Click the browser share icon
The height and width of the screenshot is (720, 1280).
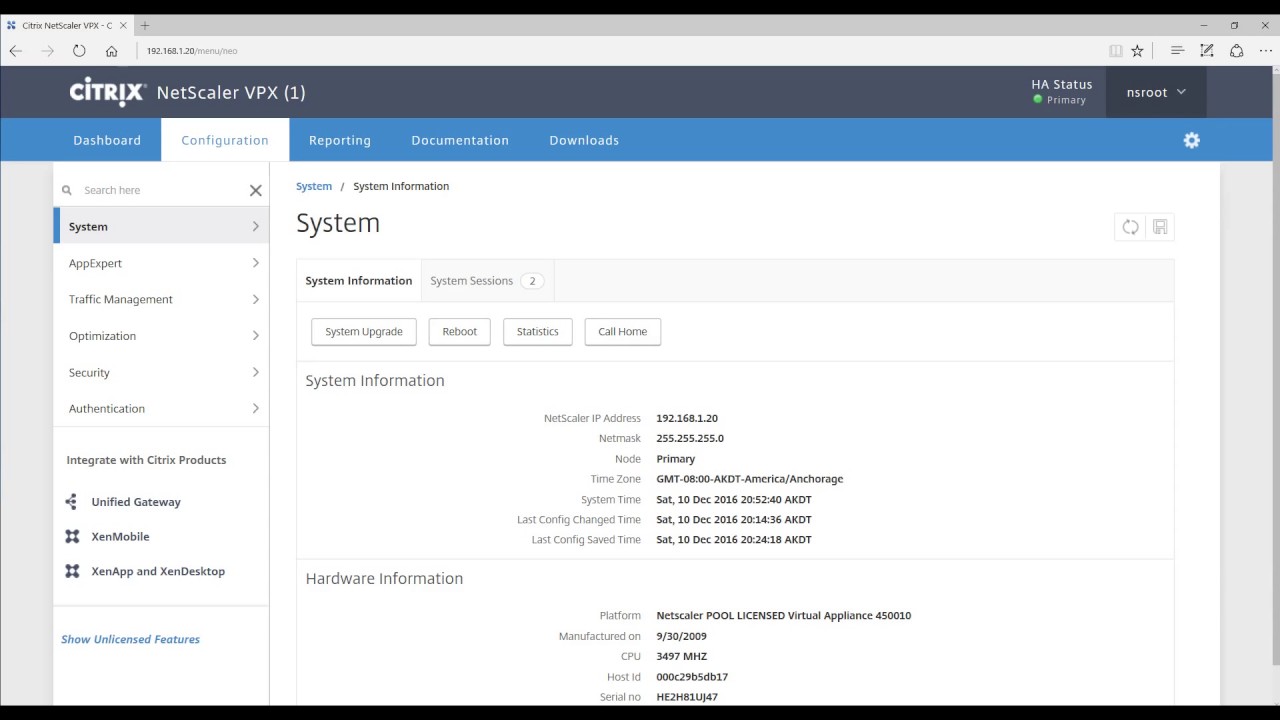click(1236, 51)
